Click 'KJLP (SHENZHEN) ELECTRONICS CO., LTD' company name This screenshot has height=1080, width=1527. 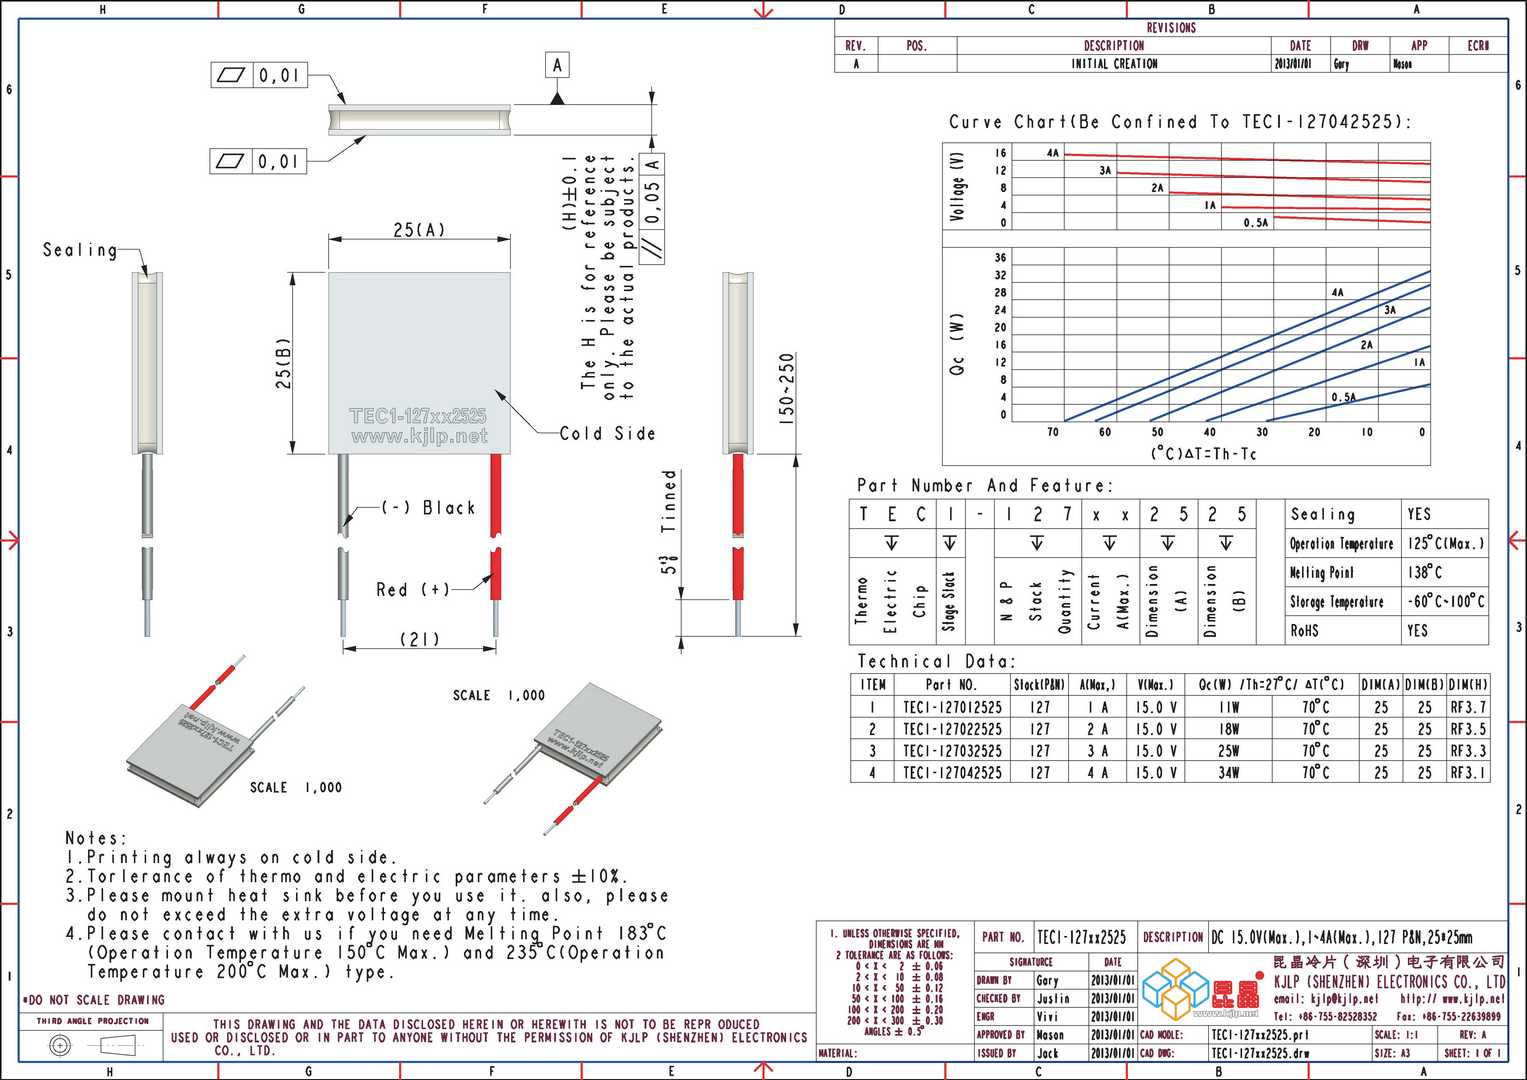point(1390,982)
